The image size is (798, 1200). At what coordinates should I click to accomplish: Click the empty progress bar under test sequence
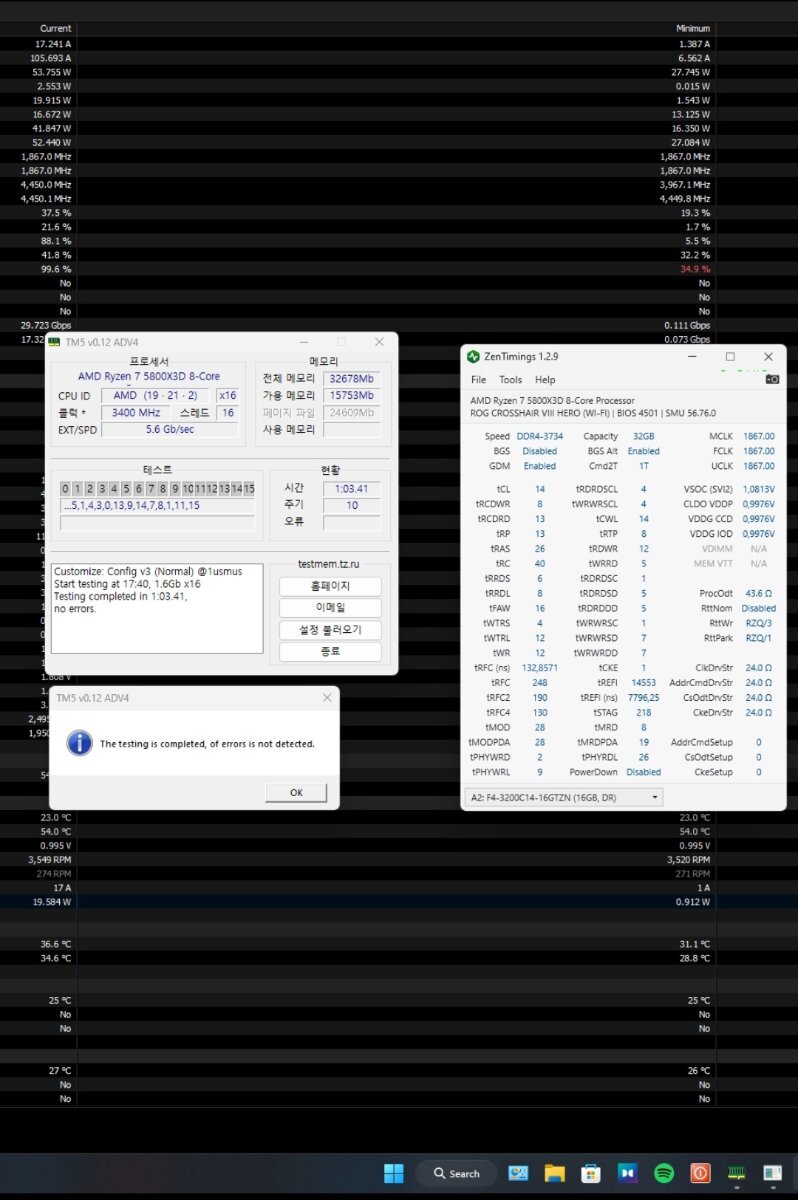pos(157,523)
